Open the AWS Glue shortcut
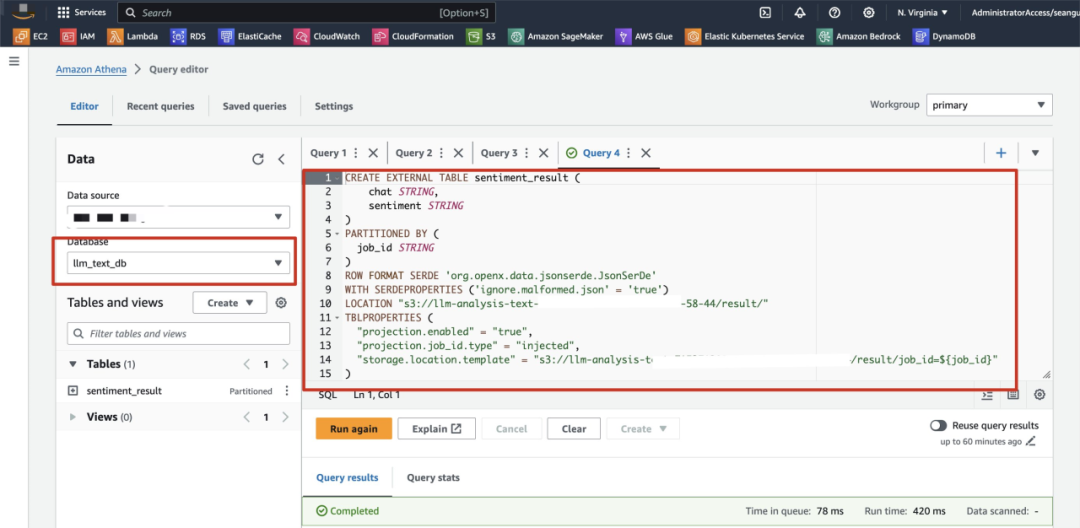The image size is (1080, 528). [x=643, y=36]
